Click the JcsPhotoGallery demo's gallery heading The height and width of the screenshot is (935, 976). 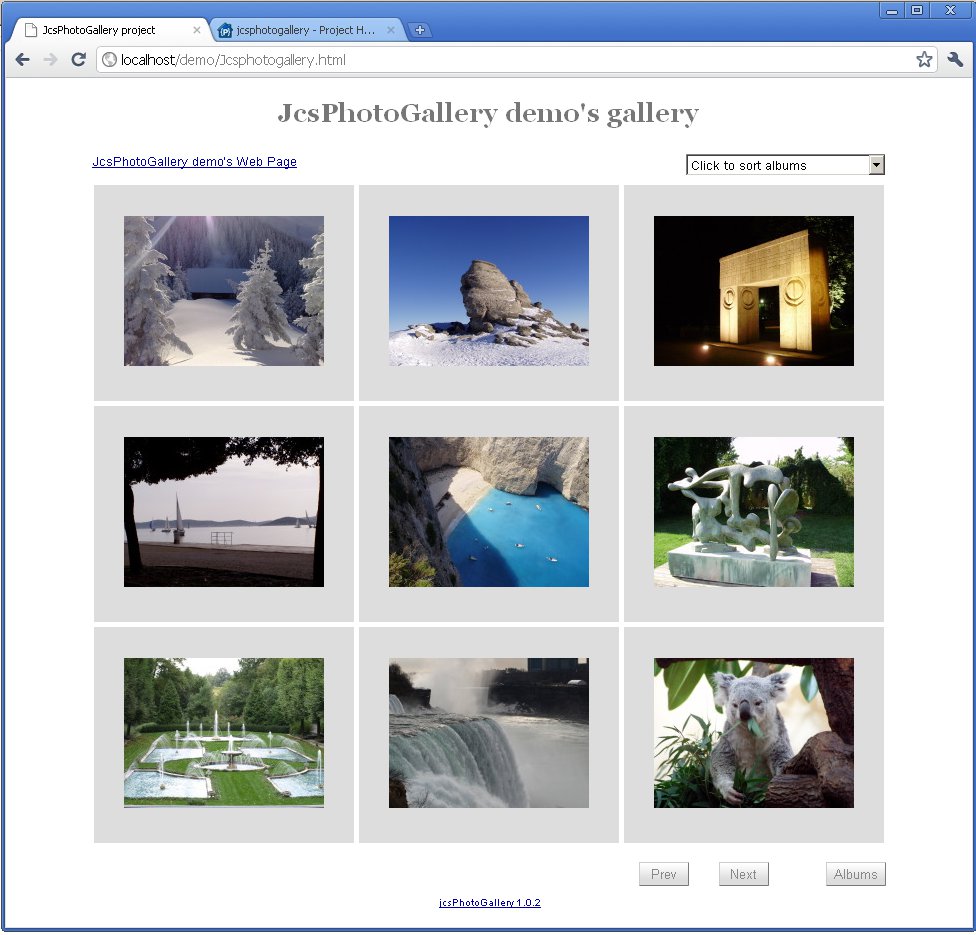click(488, 113)
